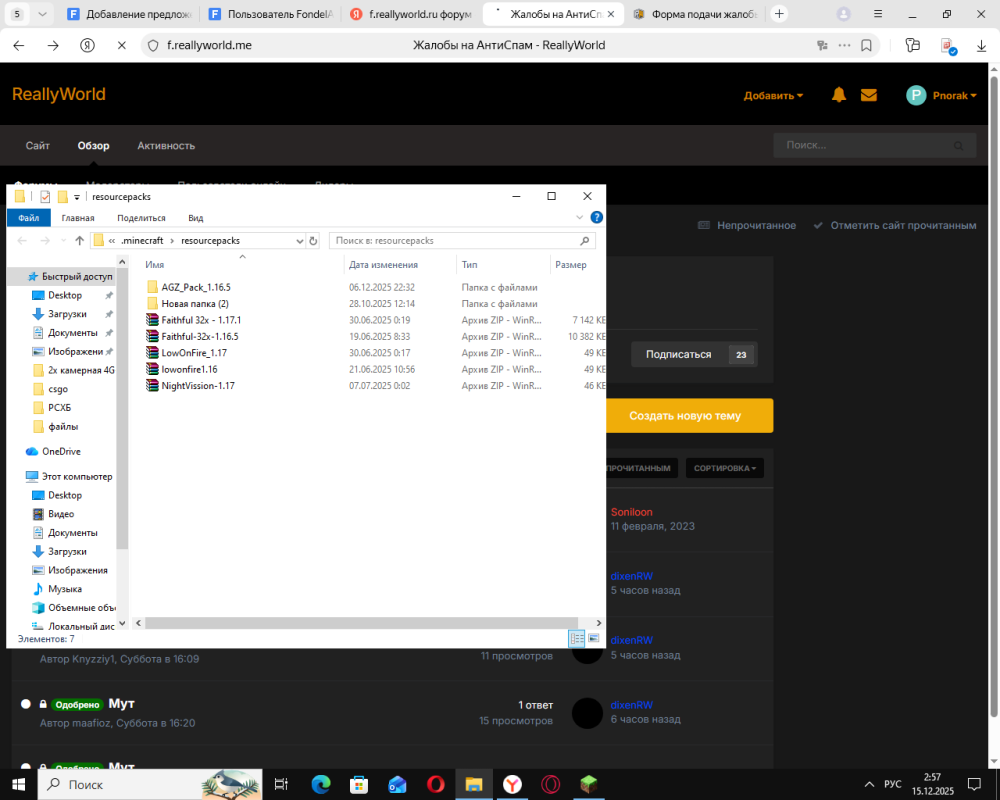The width and height of the screenshot is (1000, 800).
Task: Select OneDrive in navigation pane
Action: click(61, 451)
